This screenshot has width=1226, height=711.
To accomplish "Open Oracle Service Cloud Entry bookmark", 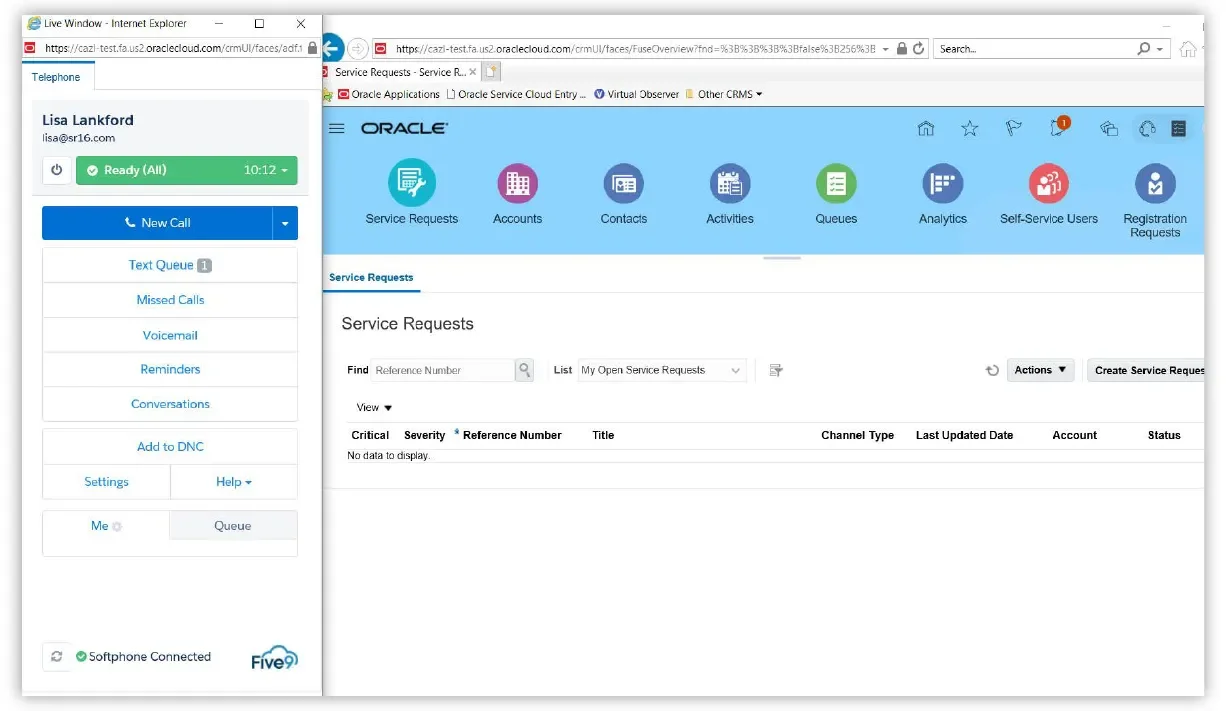I will (516, 94).
